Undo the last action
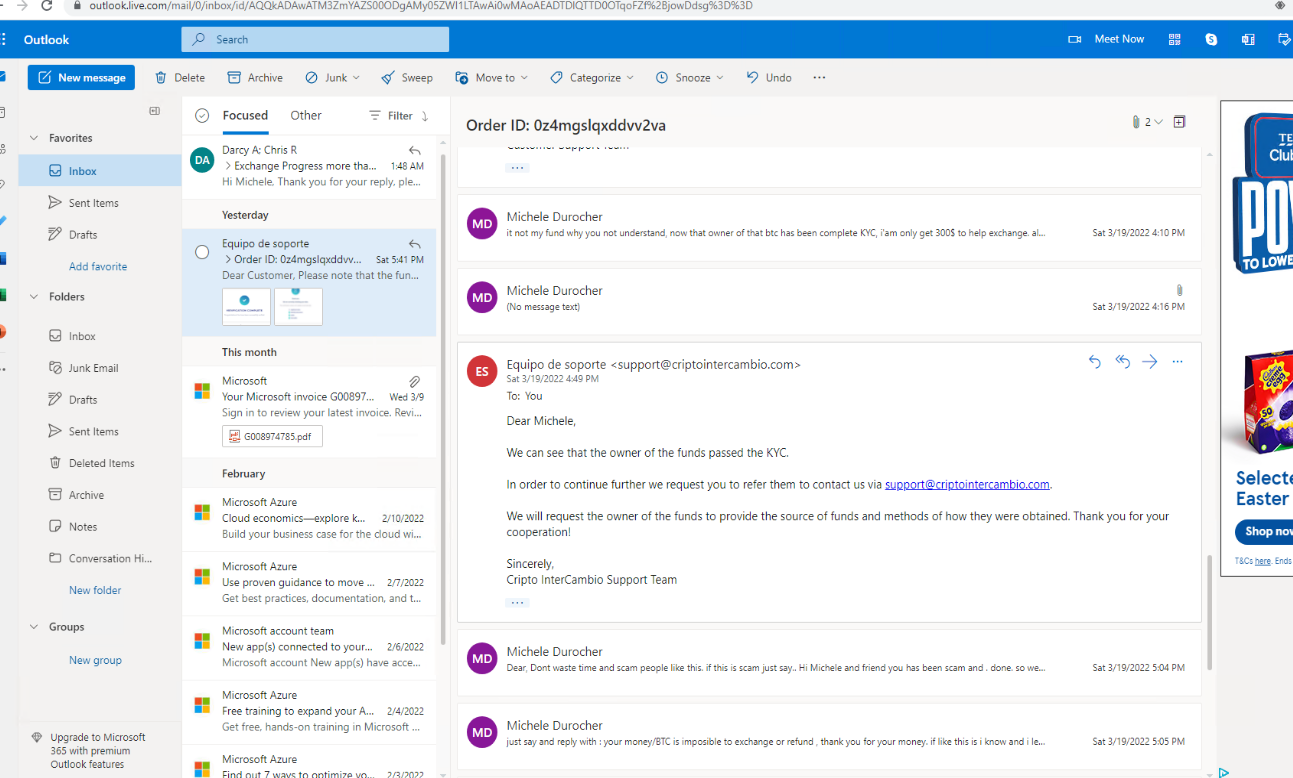The image size is (1293, 778). tap(769, 77)
